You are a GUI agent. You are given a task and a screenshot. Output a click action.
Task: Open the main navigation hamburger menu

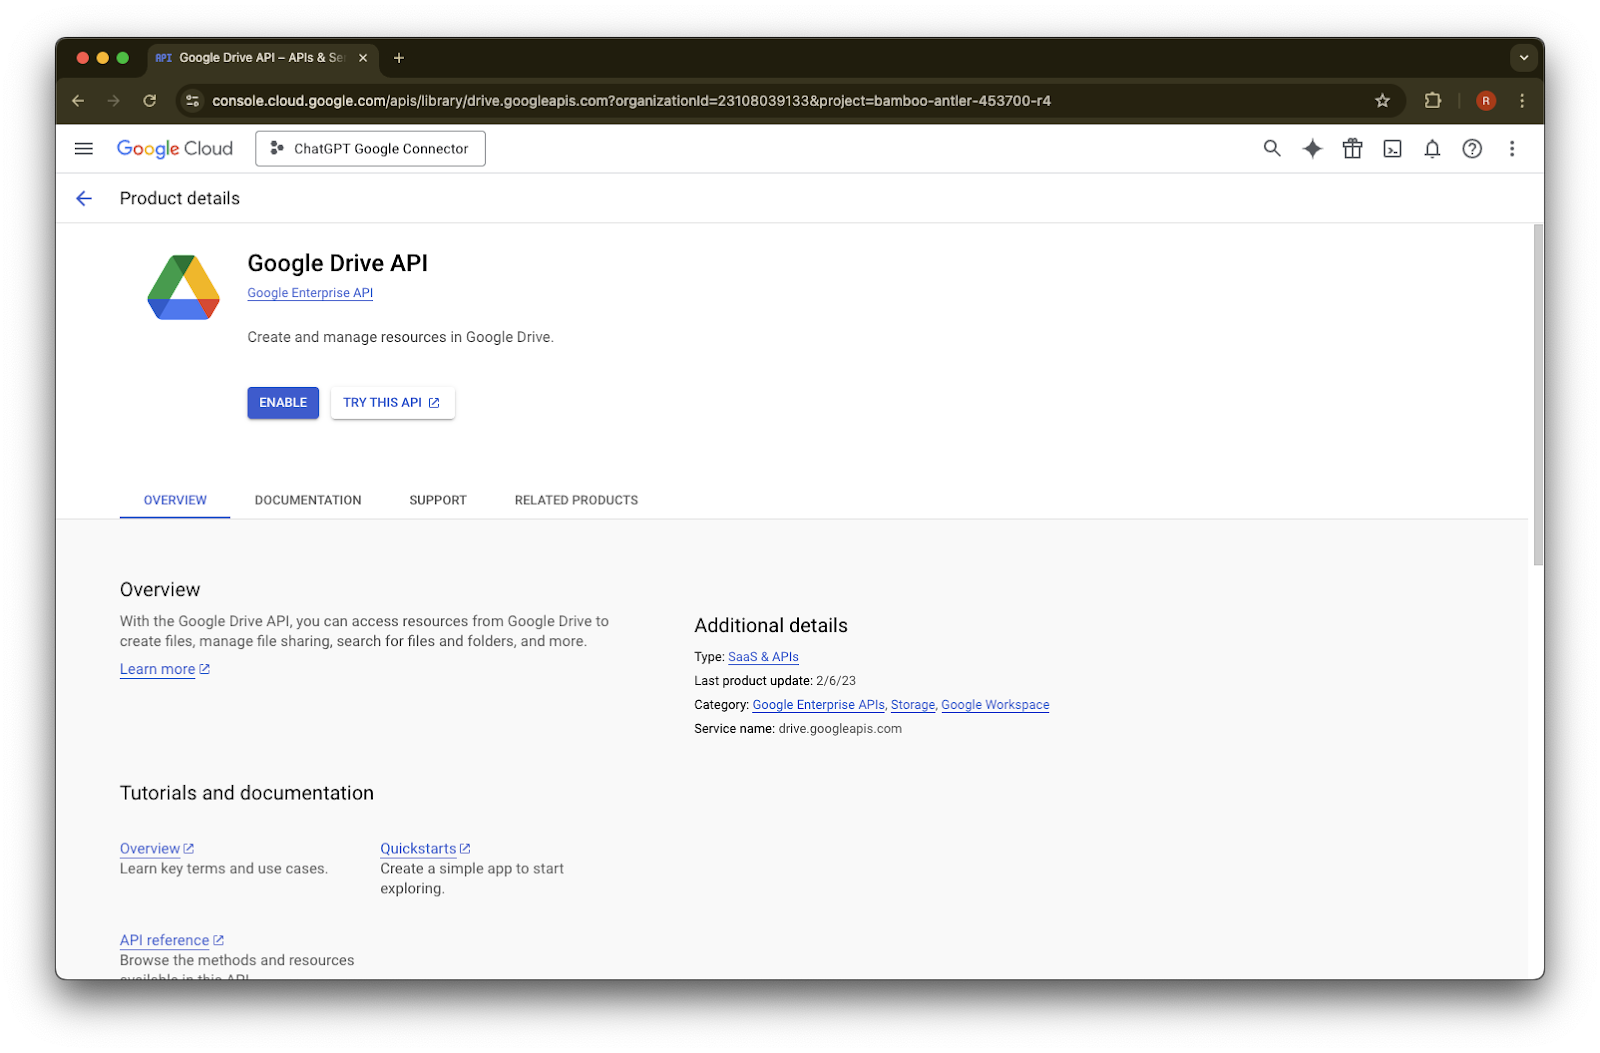(84, 149)
